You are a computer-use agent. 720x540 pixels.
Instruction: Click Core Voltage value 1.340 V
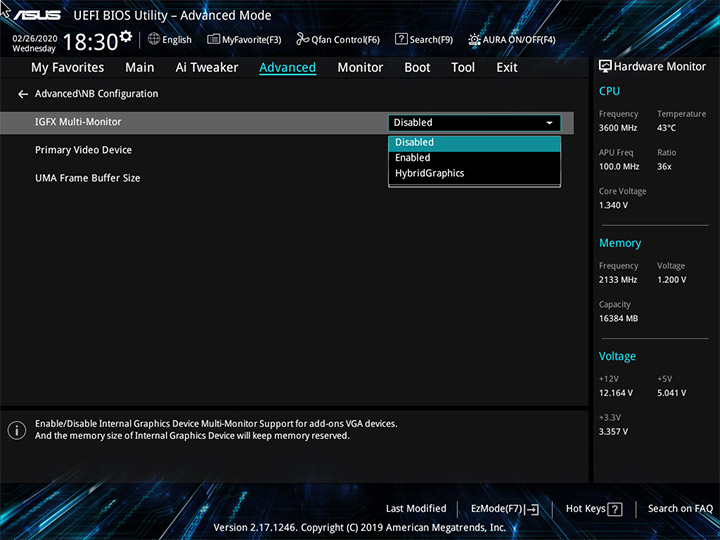point(613,205)
